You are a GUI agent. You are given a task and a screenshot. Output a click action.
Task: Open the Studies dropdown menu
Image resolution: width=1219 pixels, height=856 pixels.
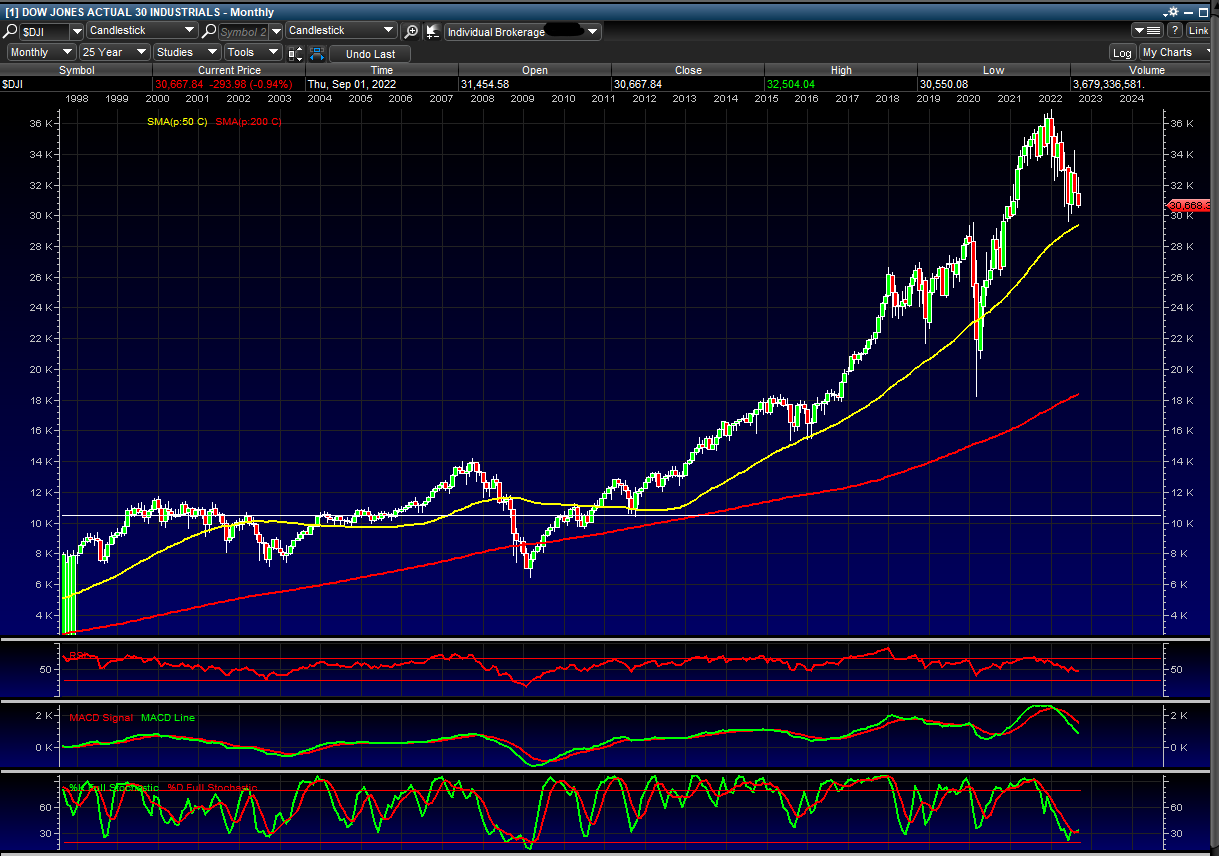[186, 52]
